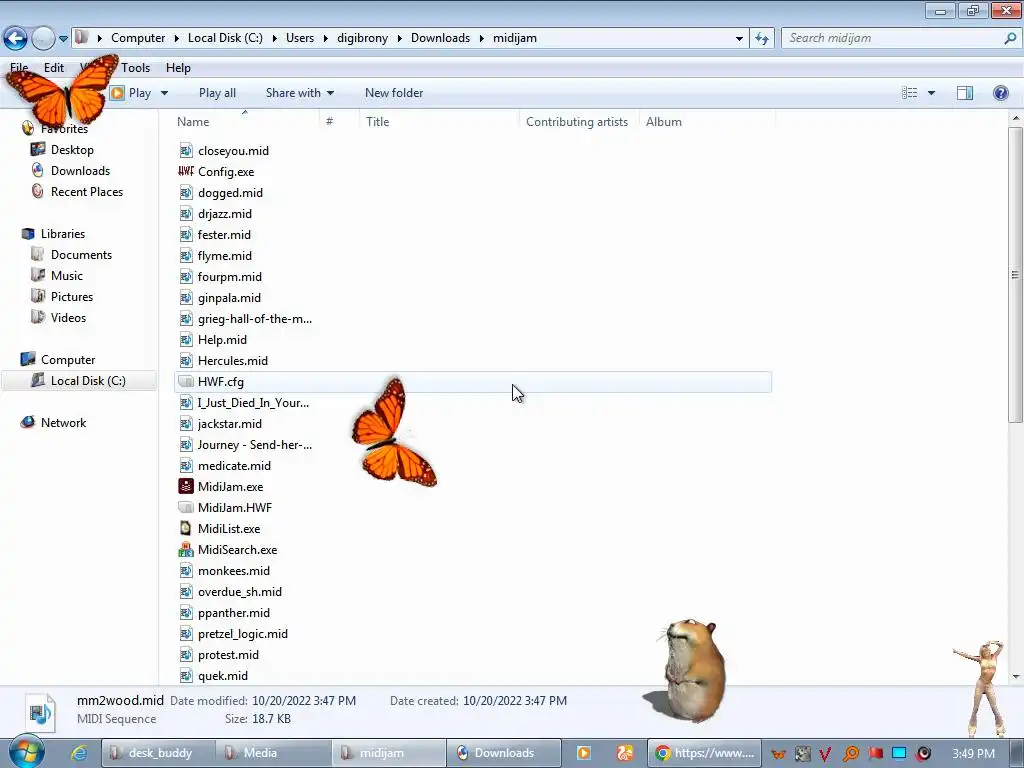Click the Help question mark icon
Image resolution: width=1024 pixels, height=768 pixels.
click(1000, 93)
